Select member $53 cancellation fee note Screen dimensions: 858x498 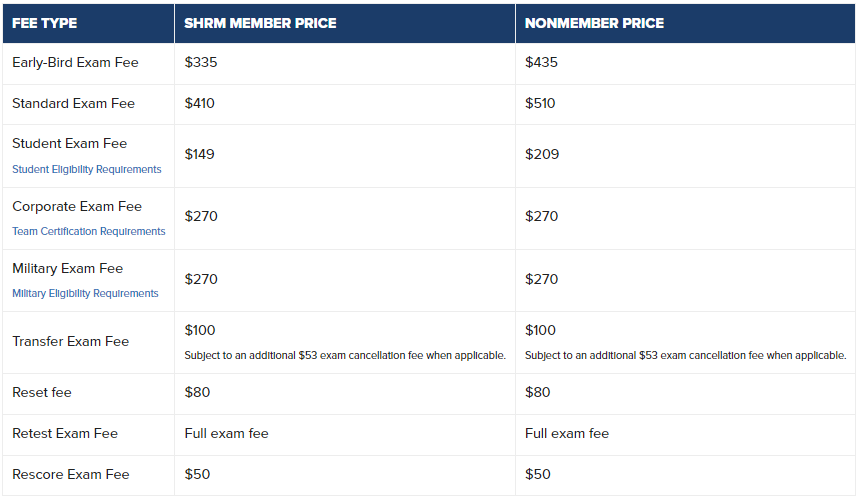[345, 356]
